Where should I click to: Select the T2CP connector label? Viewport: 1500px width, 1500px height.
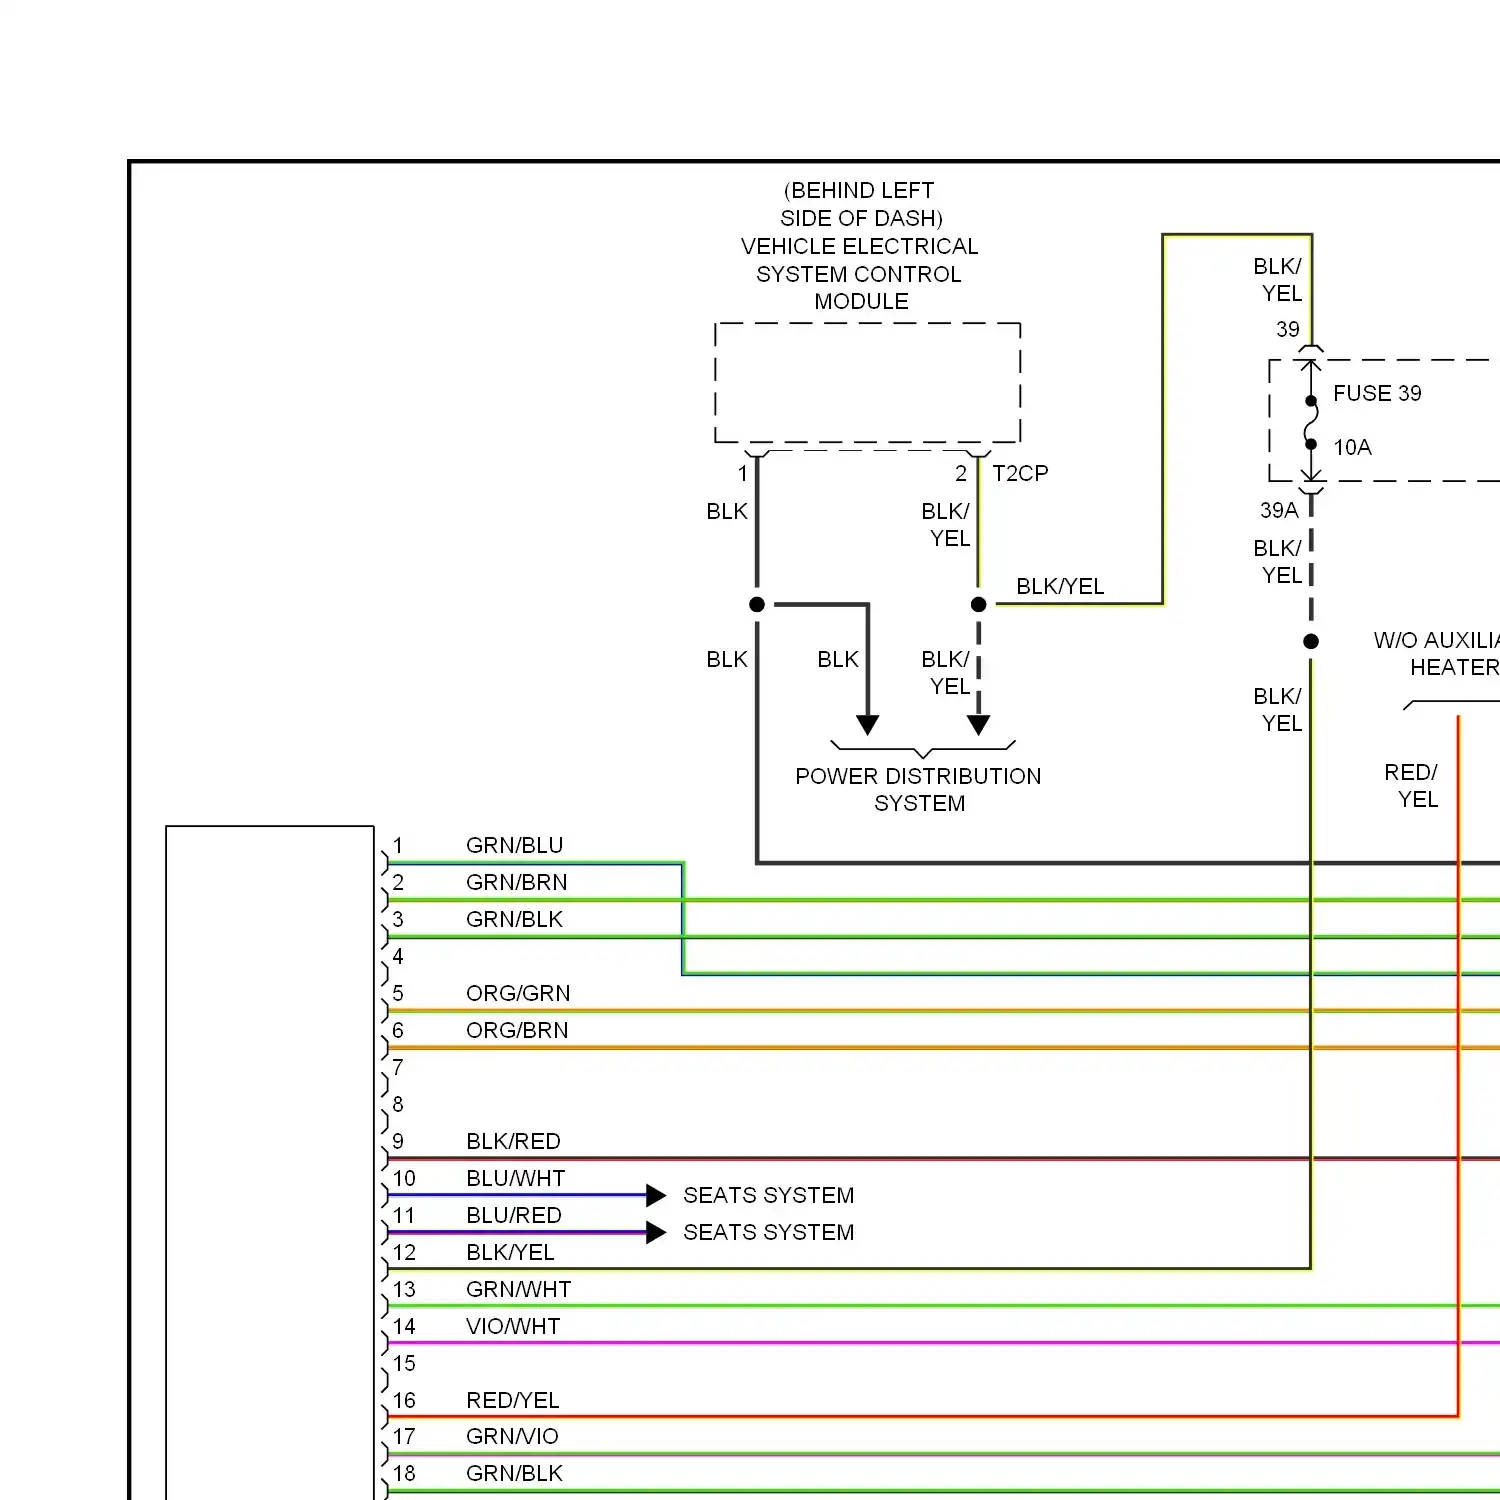1020,473
